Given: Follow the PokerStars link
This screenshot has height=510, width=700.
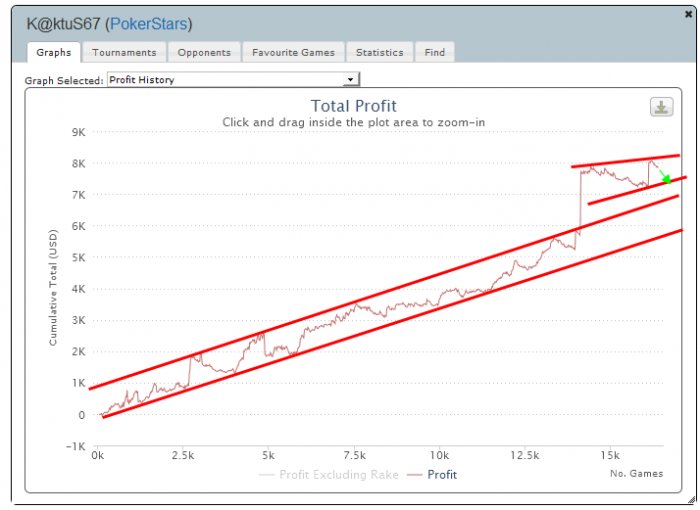Looking at the screenshot, I should (x=149, y=24).
